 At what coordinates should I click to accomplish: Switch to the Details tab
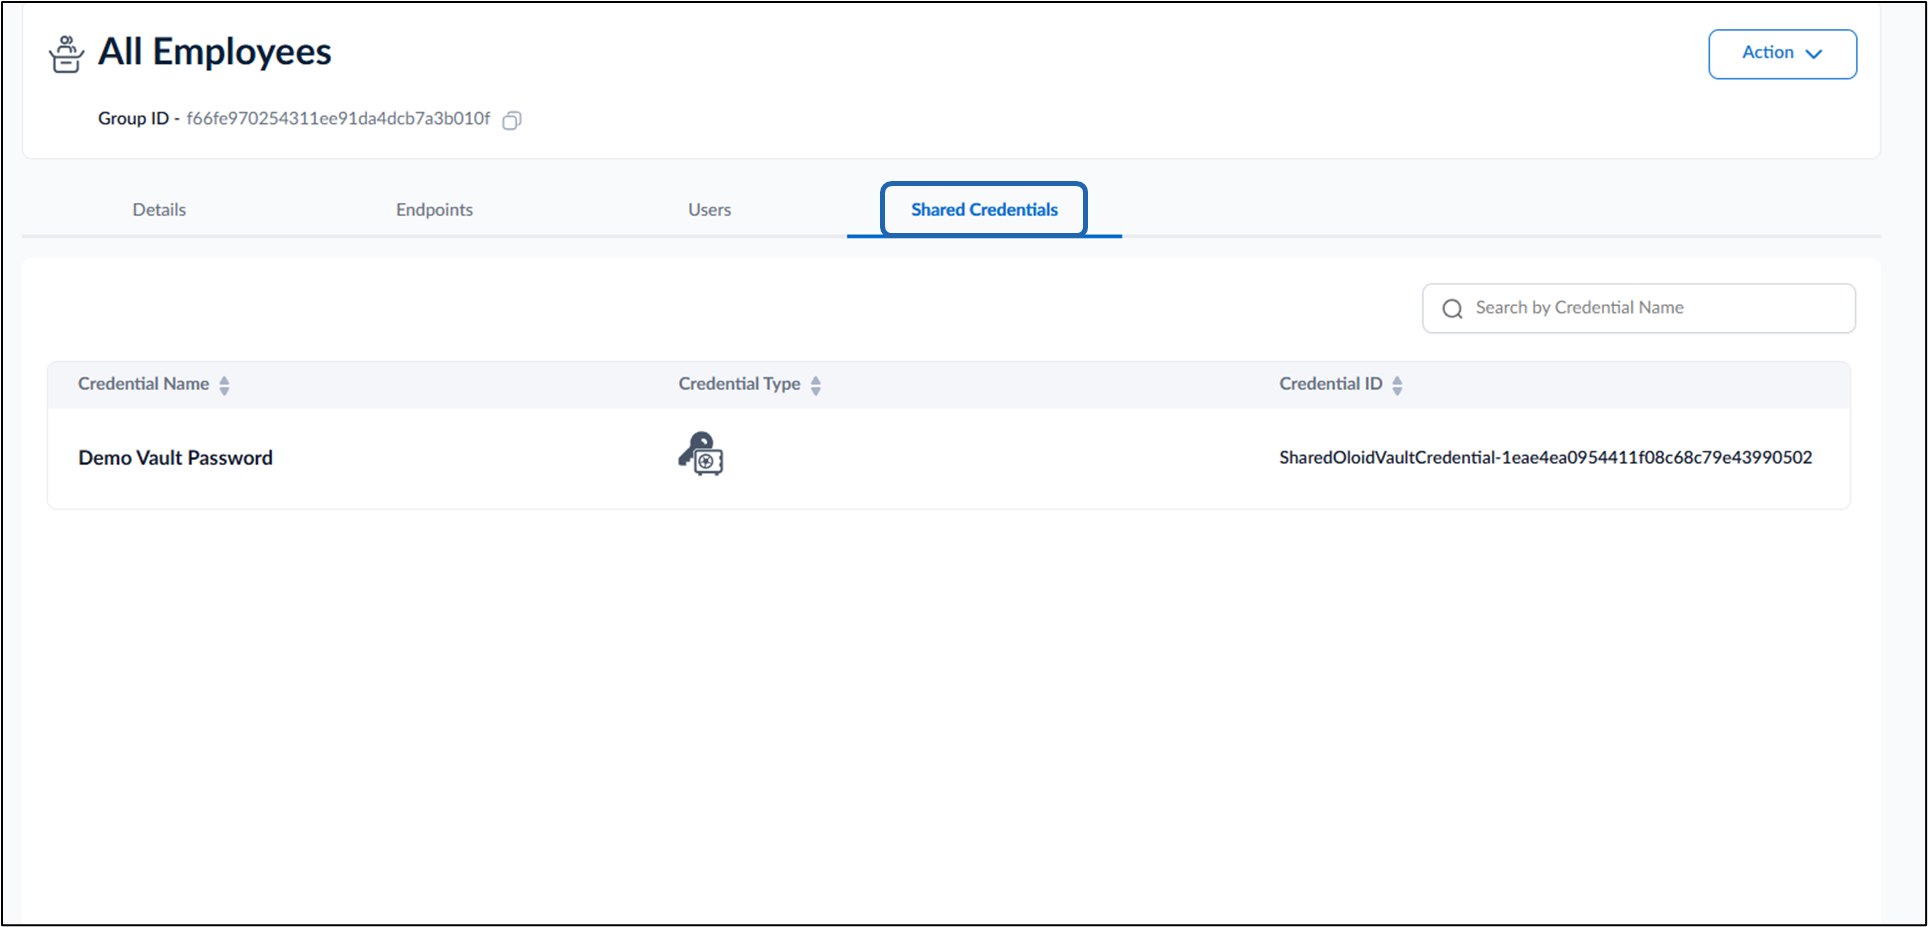(x=159, y=209)
